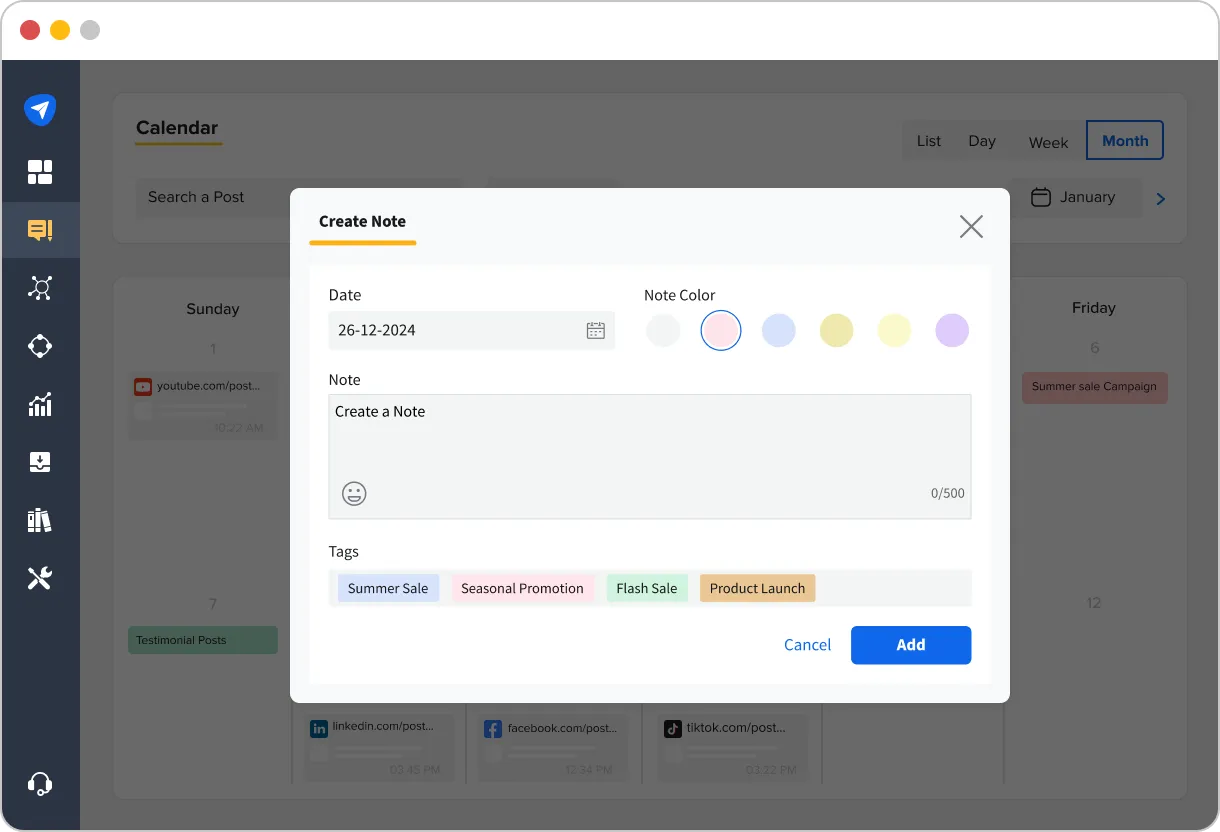Open the Summer sale Campaign note
The width and height of the screenshot is (1220, 832).
click(1094, 387)
